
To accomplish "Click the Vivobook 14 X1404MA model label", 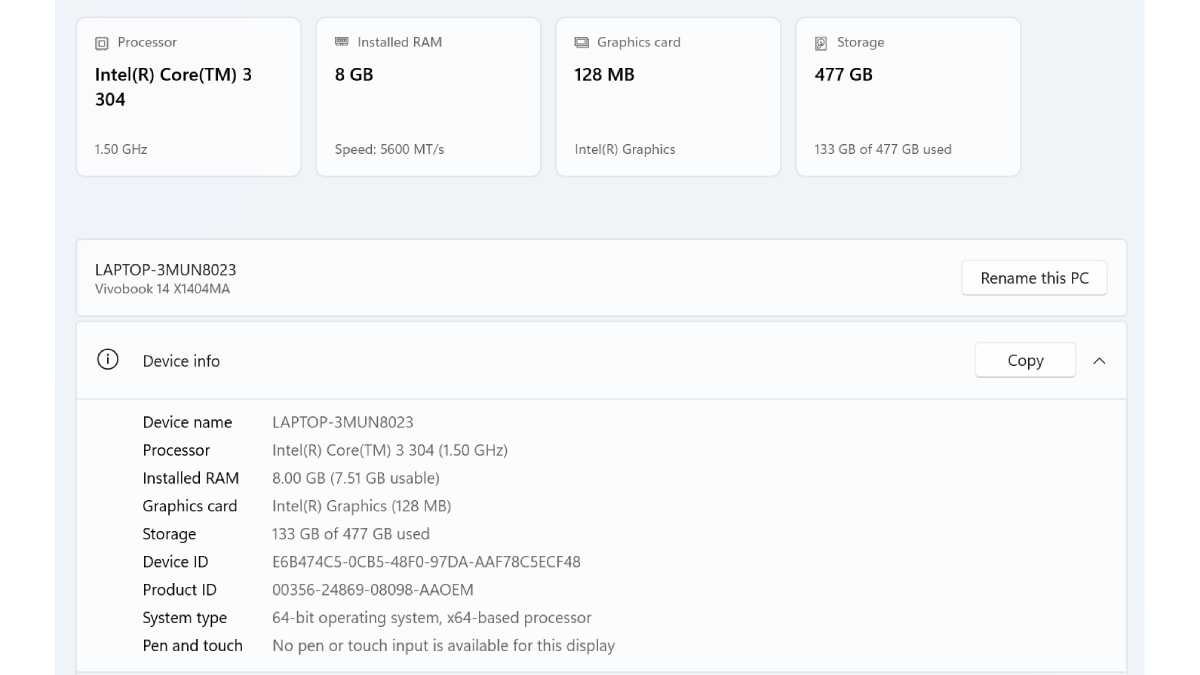I will [163, 289].
